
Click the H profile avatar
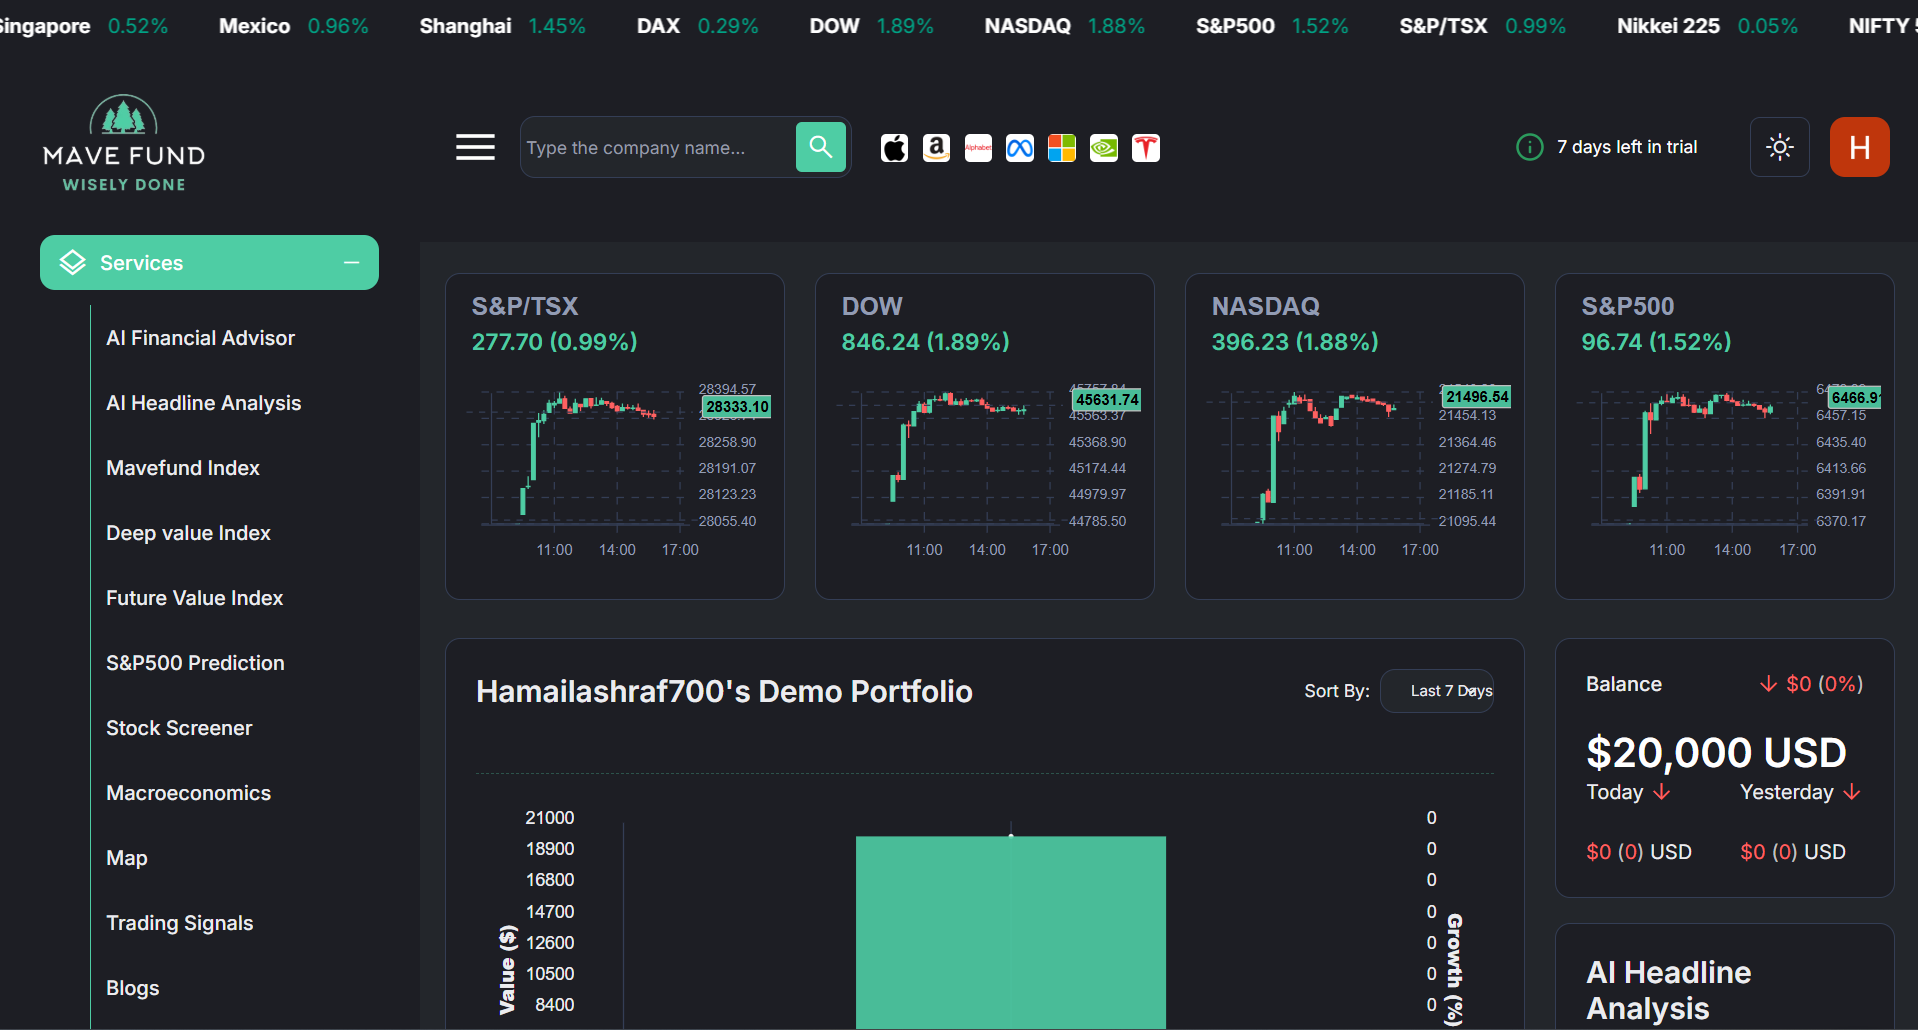pyautogui.click(x=1859, y=147)
